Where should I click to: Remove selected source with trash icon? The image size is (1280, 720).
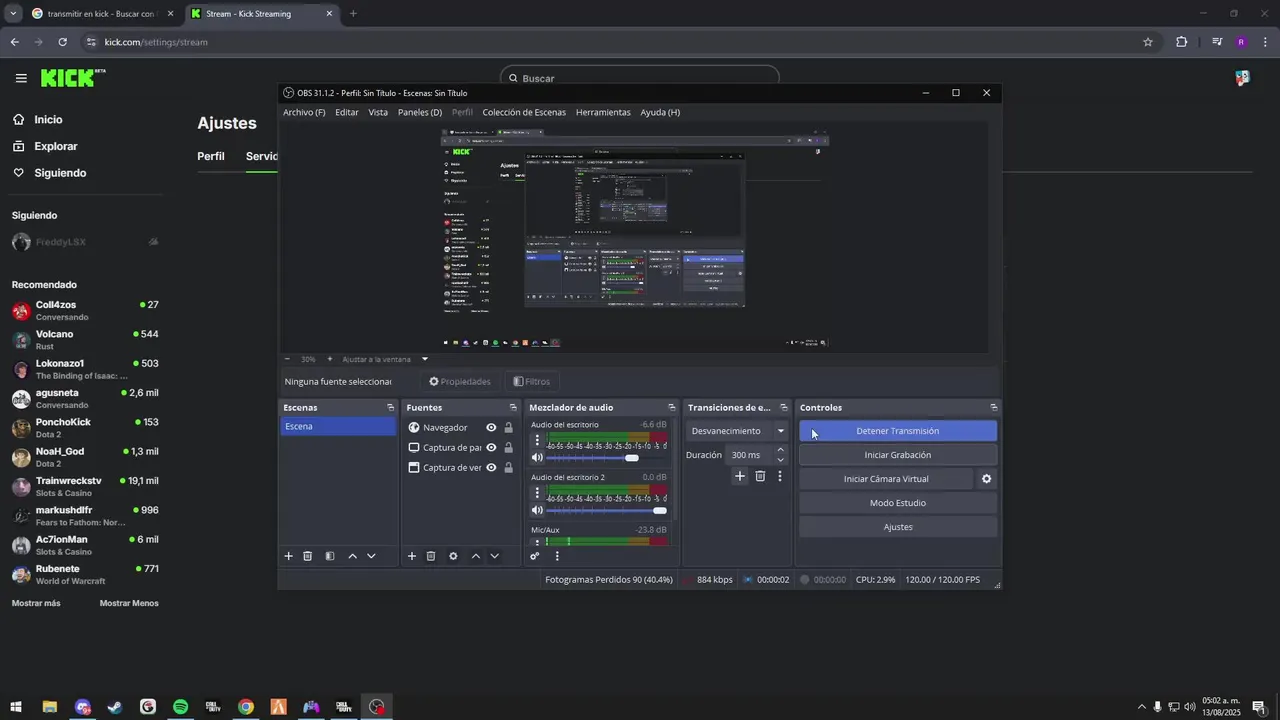point(431,556)
